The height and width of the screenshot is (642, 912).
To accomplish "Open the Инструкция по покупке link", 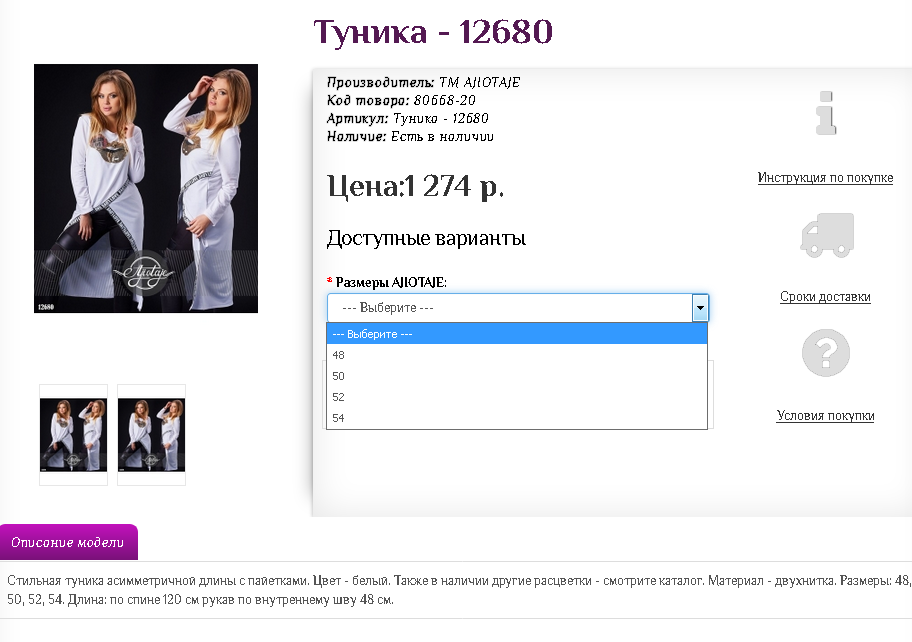I will [x=825, y=177].
